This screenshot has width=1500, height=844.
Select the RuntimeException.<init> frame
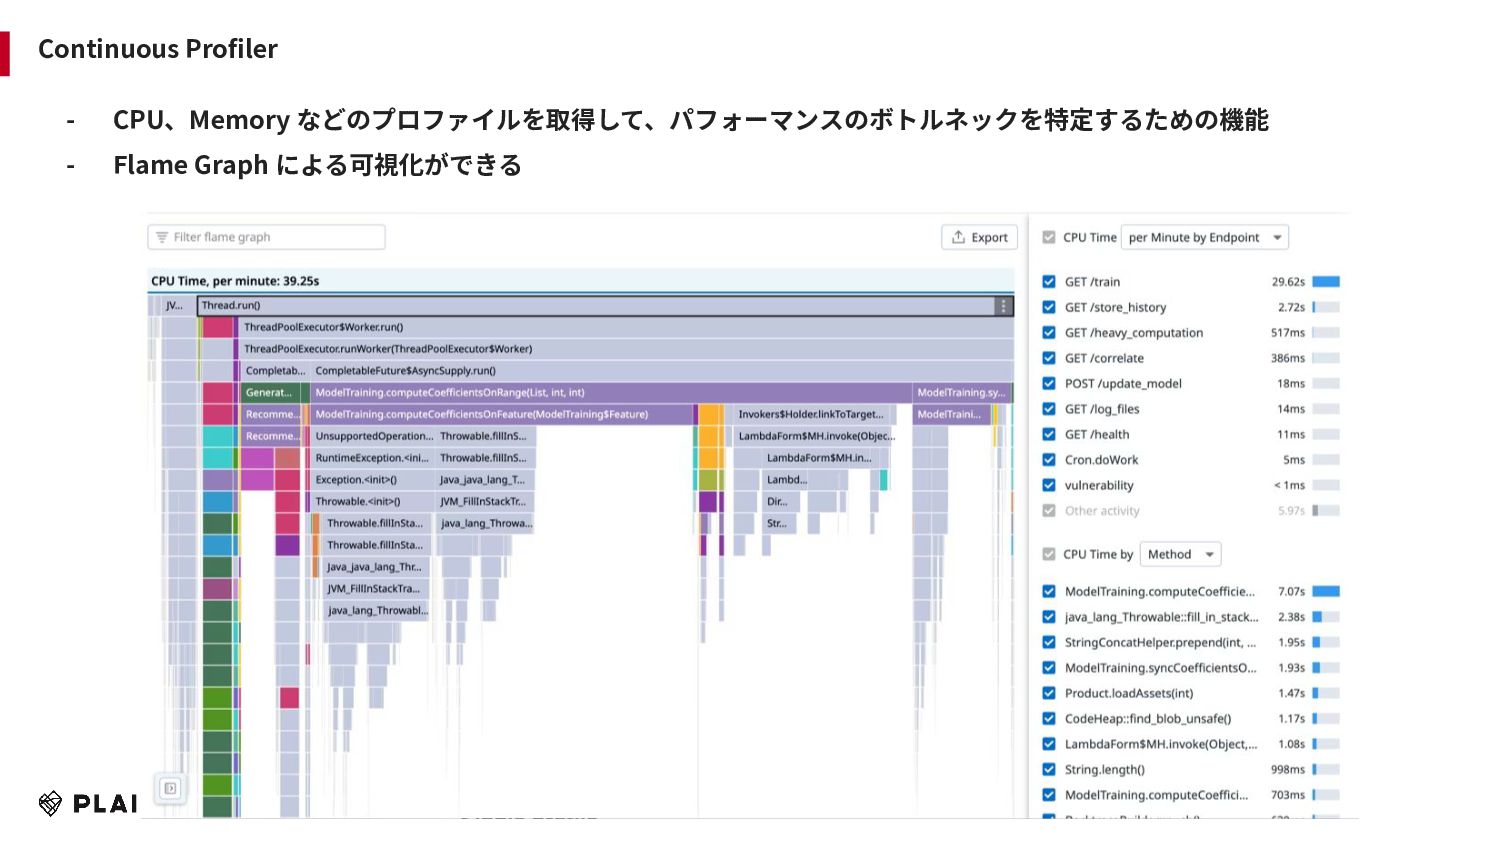click(372, 458)
